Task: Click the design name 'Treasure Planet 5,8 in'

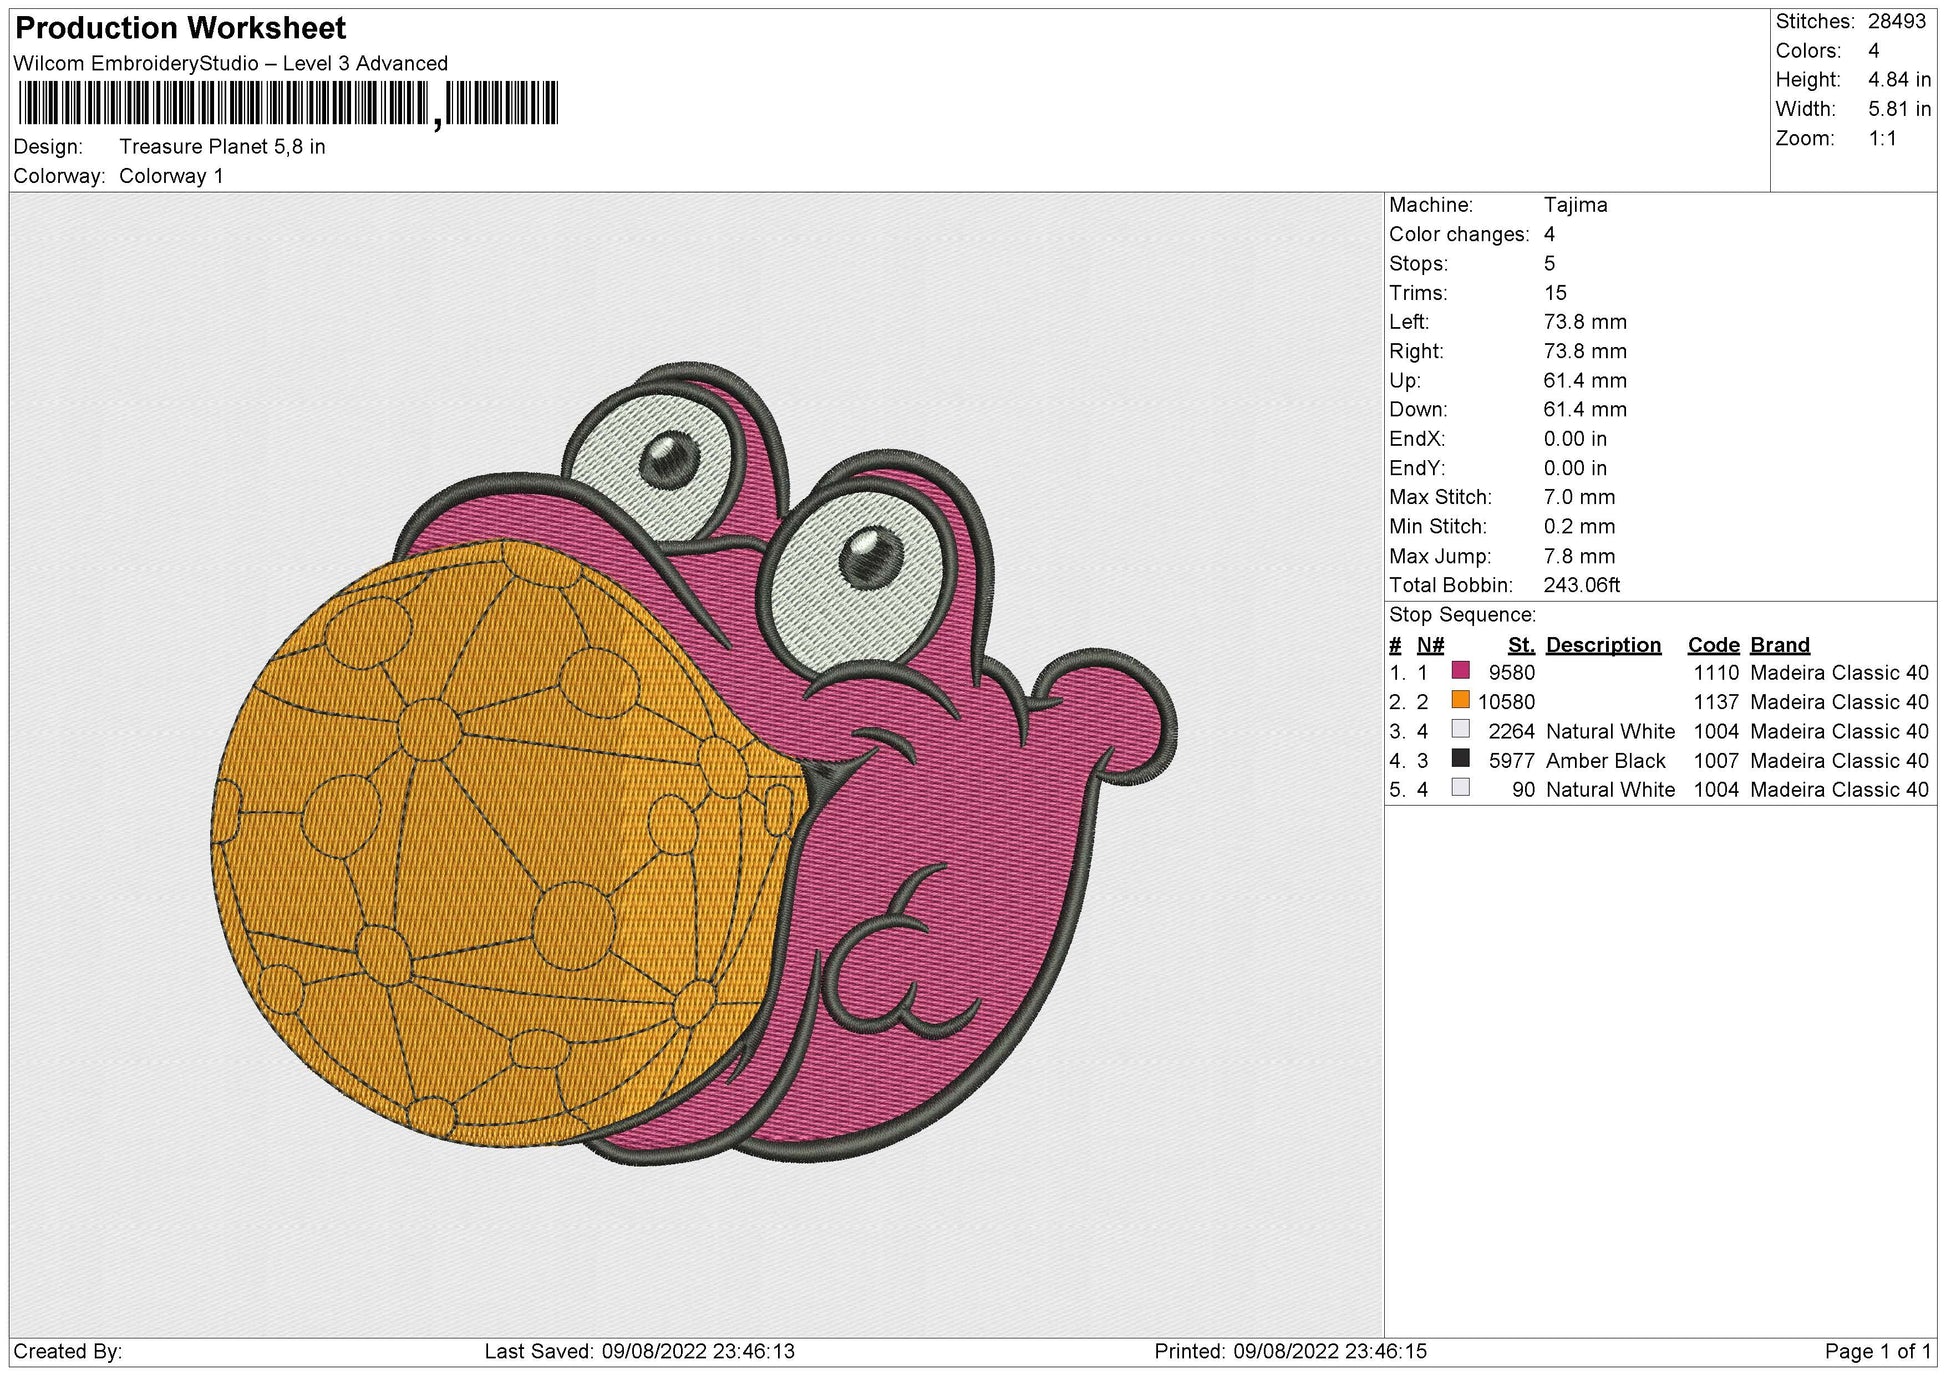Action: click(x=222, y=147)
